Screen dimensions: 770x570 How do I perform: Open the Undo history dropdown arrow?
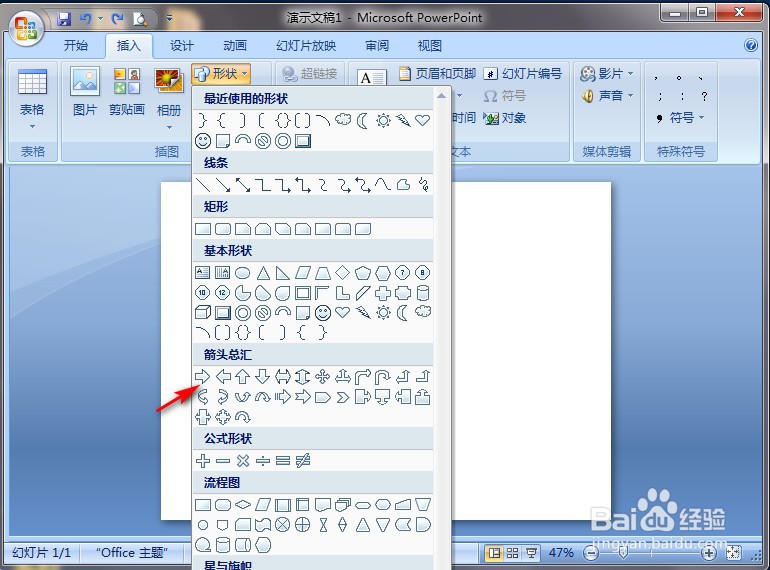tap(100, 19)
